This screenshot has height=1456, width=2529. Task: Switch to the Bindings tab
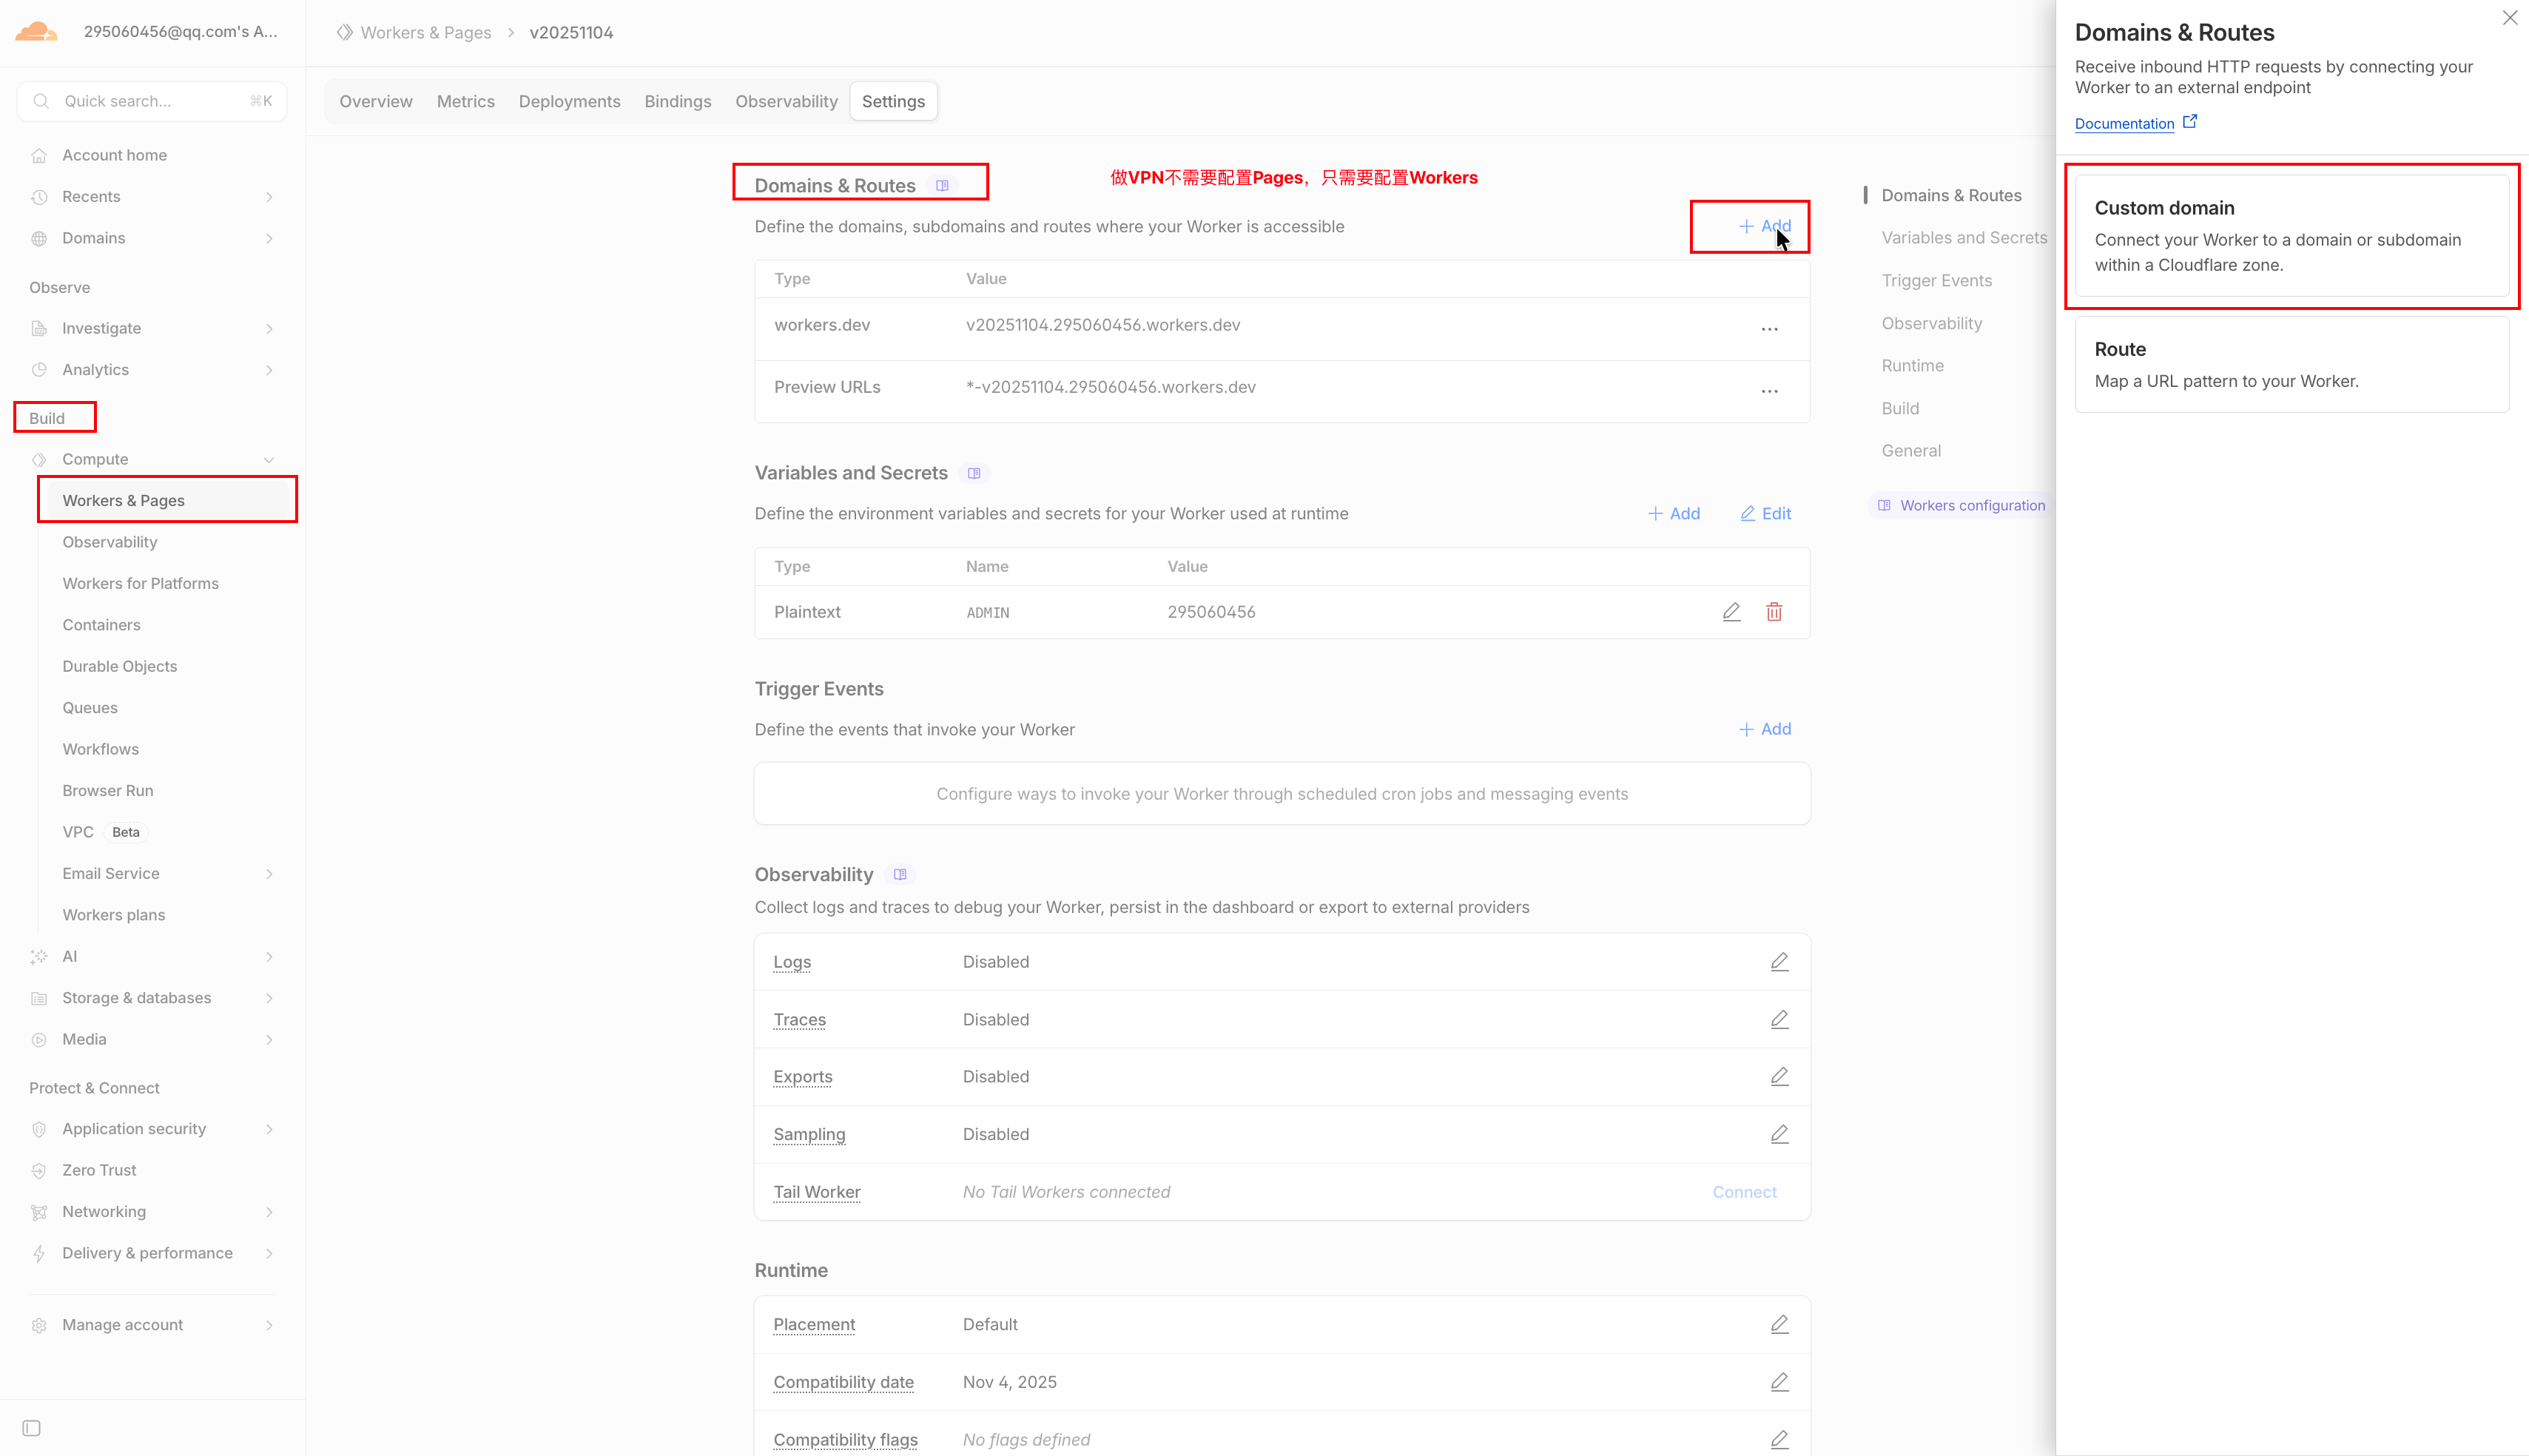678,101
